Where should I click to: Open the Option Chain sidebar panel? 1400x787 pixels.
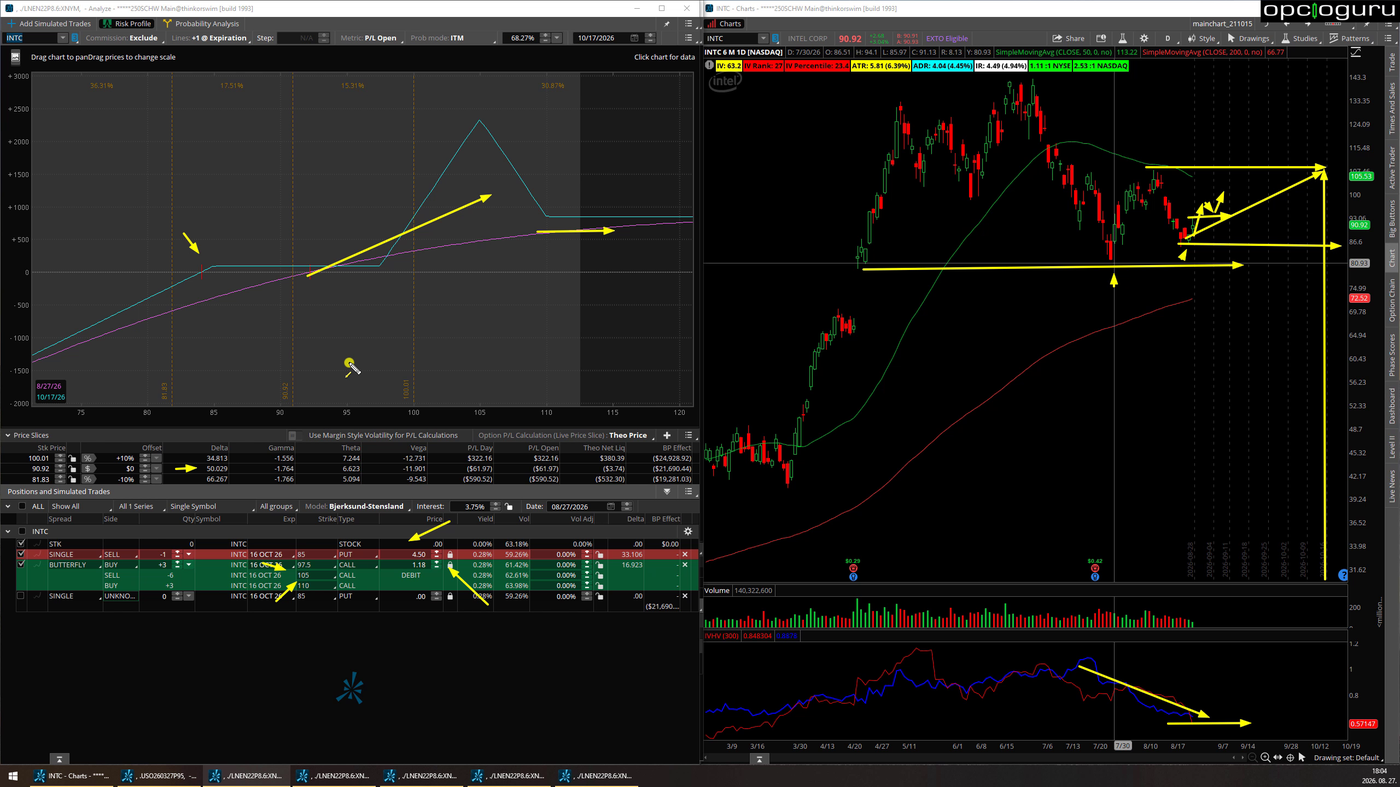1391,301
